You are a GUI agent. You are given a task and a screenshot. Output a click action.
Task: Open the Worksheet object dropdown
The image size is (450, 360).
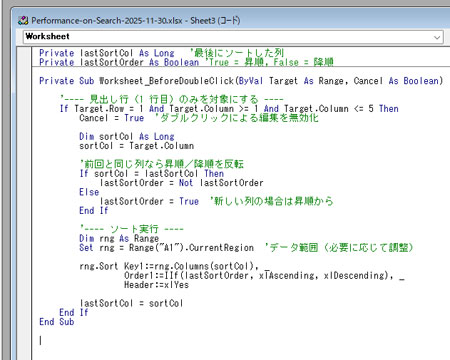coord(233,37)
